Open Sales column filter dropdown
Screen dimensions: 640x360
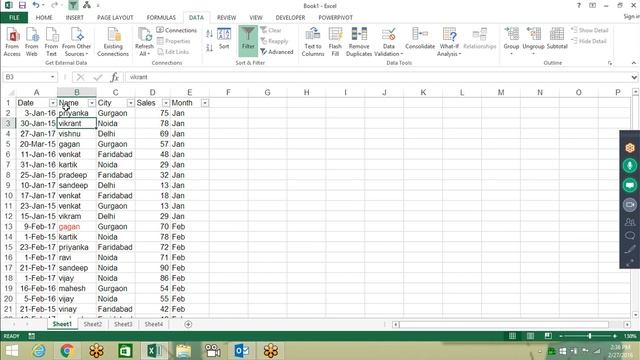[x=166, y=103]
